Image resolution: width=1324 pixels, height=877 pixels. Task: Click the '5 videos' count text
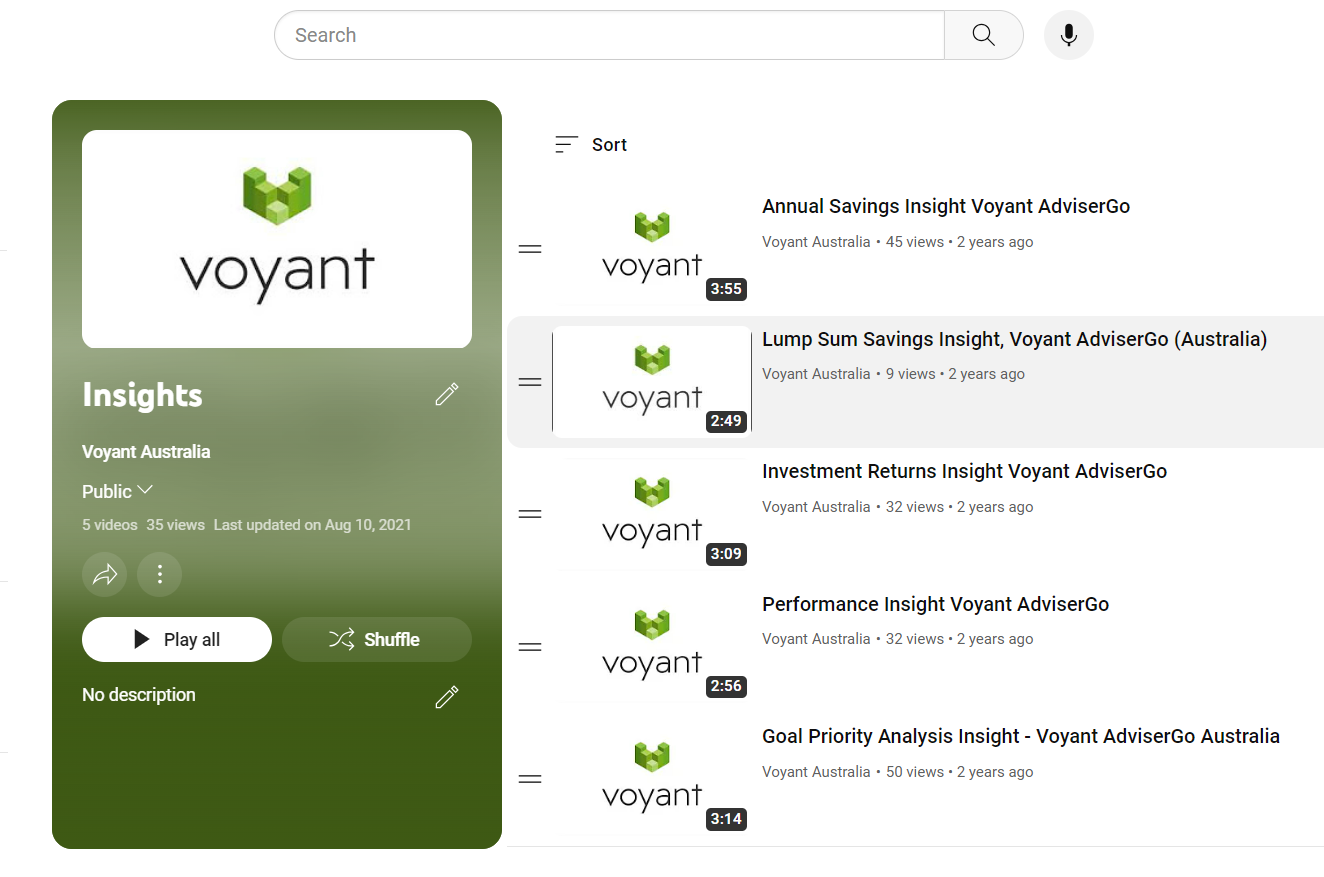click(110, 525)
